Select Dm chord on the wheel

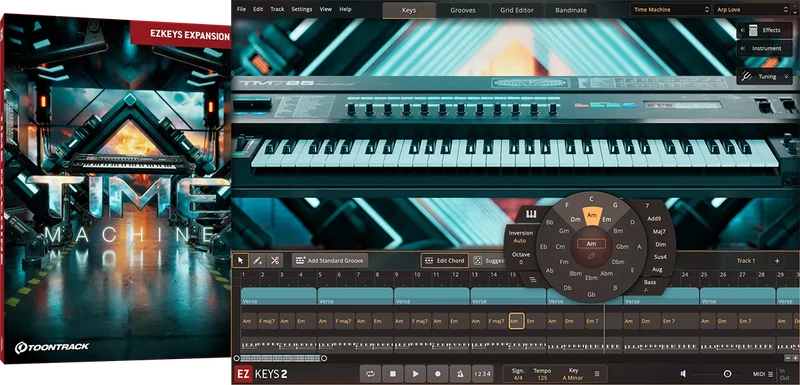[576, 219]
